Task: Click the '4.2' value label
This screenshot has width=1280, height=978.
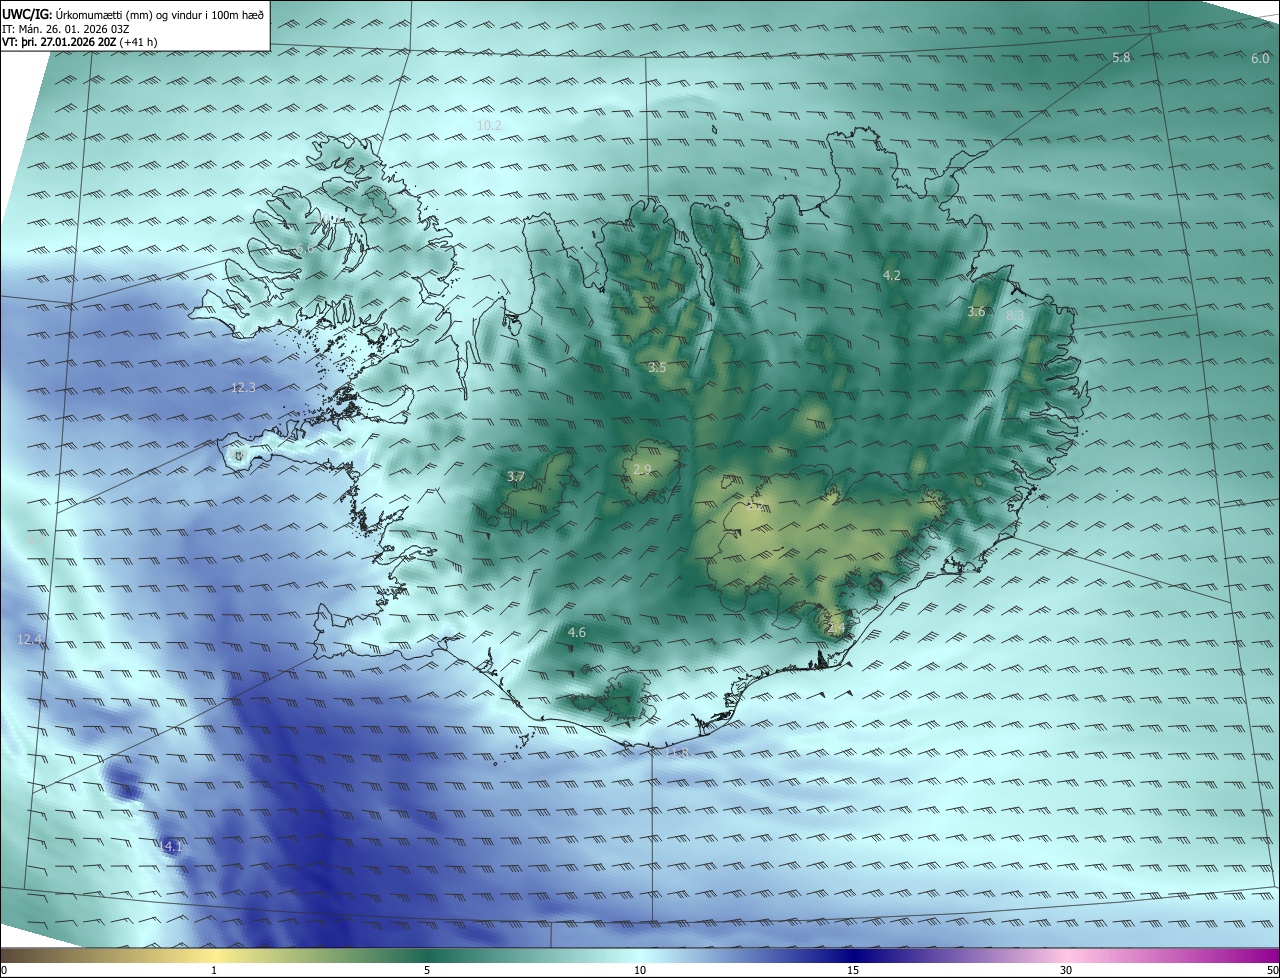Action: click(892, 275)
